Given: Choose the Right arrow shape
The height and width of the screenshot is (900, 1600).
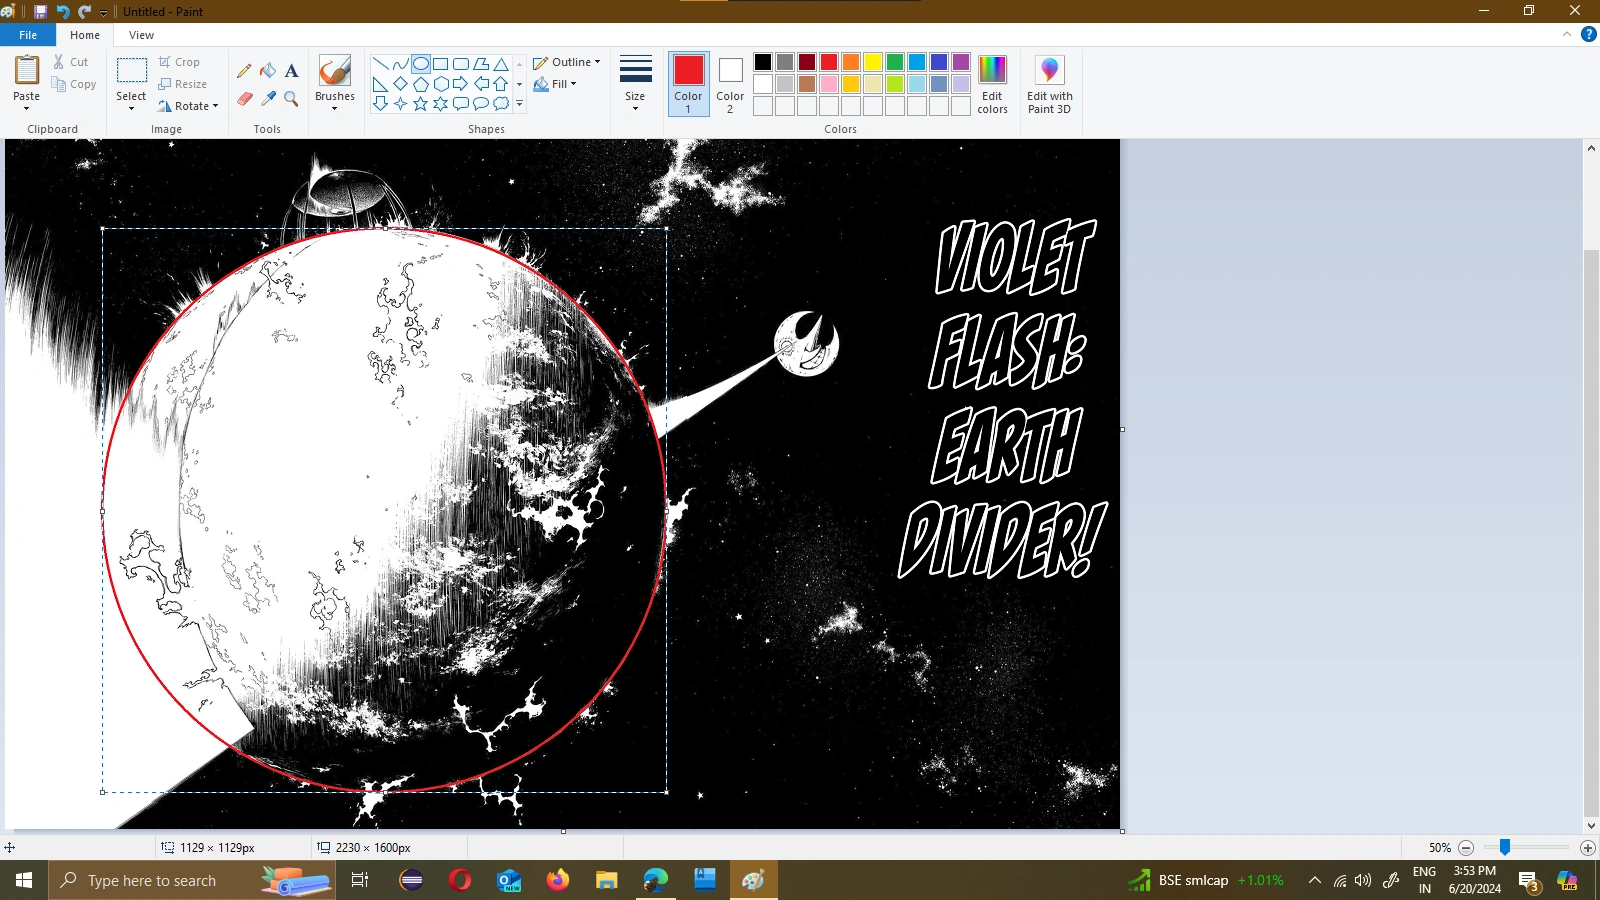Looking at the screenshot, I should (x=461, y=84).
